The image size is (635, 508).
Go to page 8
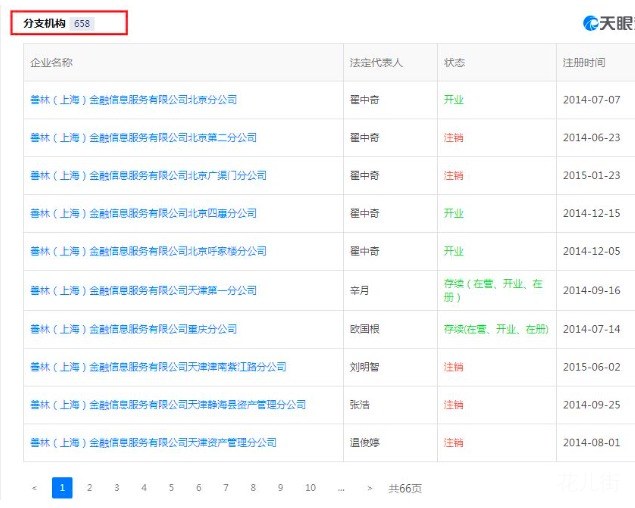point(253,488)
